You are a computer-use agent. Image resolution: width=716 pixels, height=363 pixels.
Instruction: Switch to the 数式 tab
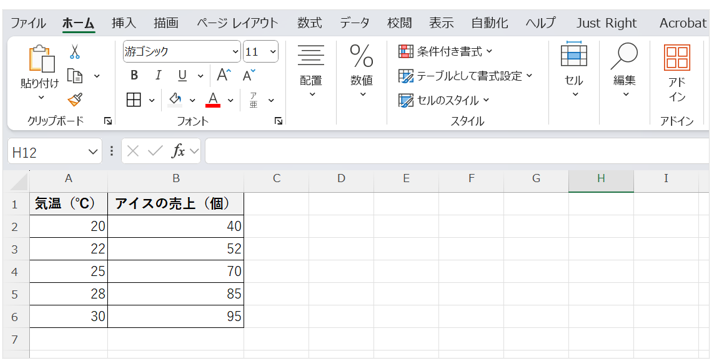pyautogui.click(x=310, y=23)
